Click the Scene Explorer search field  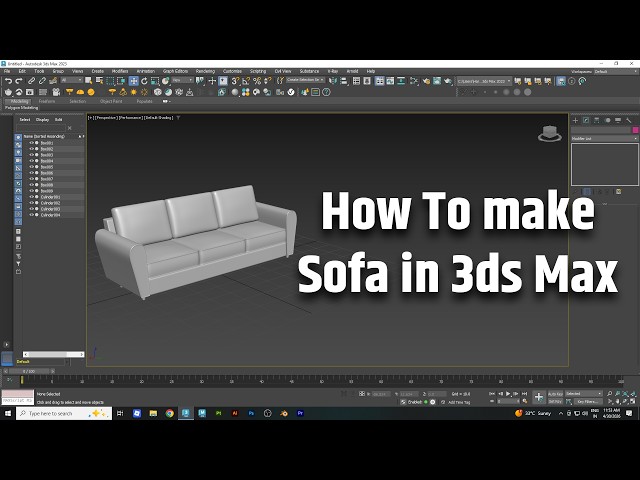tap(41, 128)
